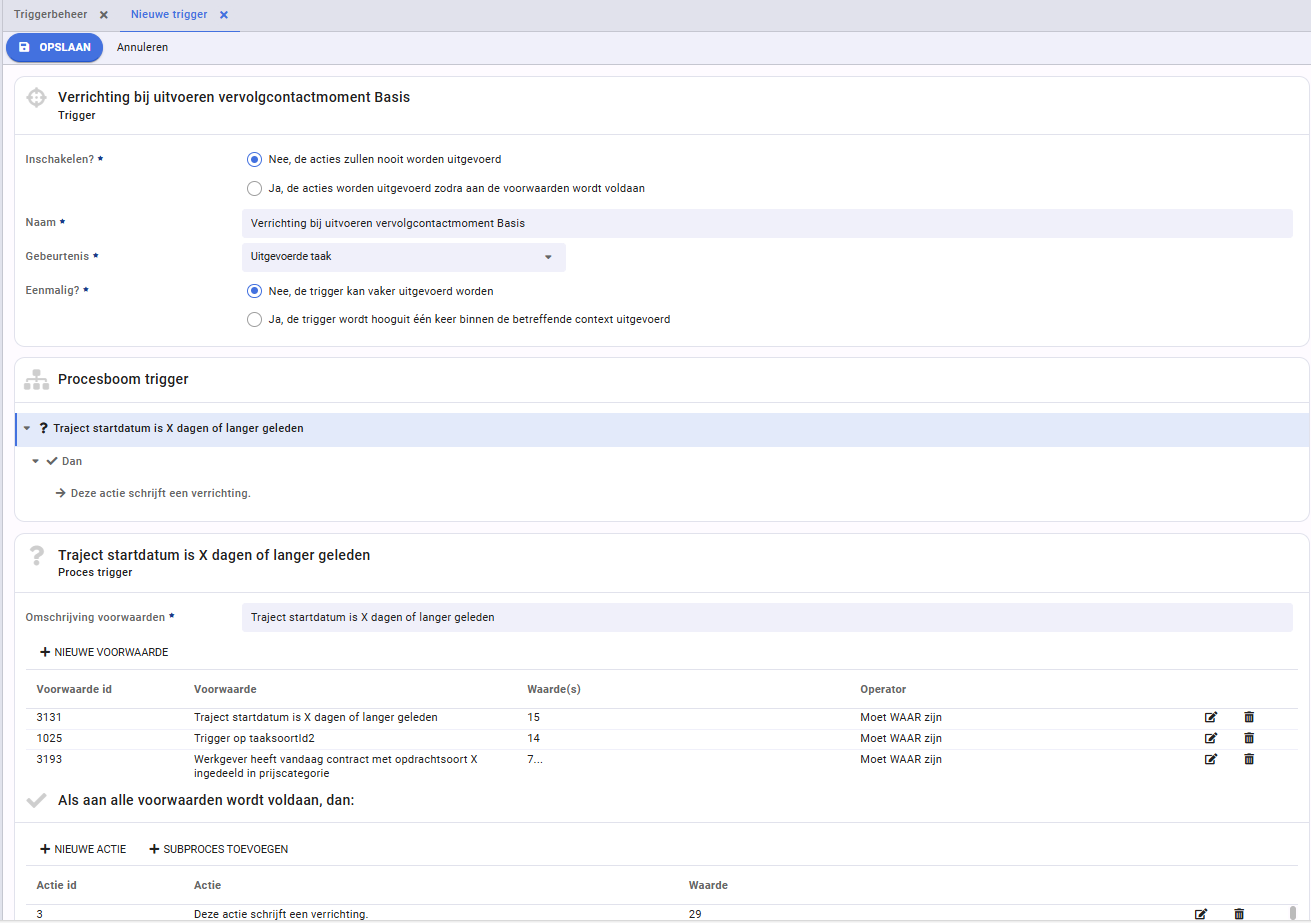The width and height of the screenshot is (1311, 923).
Task: Switch to the Triggerbeheer tab
Action: coord(50,15)
